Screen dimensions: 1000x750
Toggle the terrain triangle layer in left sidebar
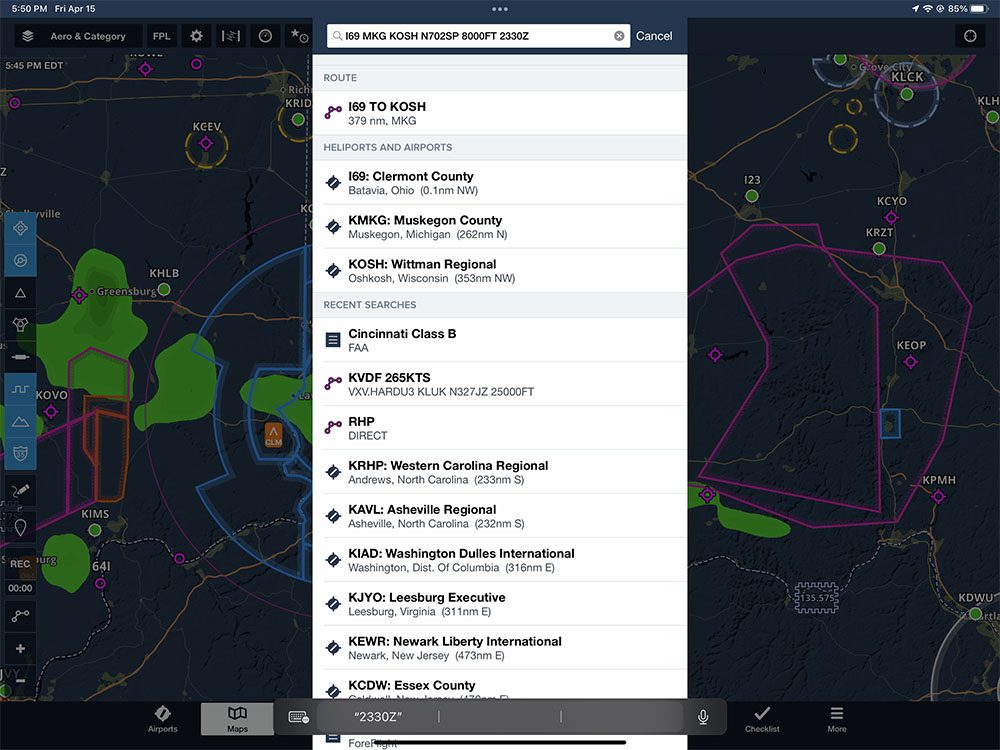[20, 292]
